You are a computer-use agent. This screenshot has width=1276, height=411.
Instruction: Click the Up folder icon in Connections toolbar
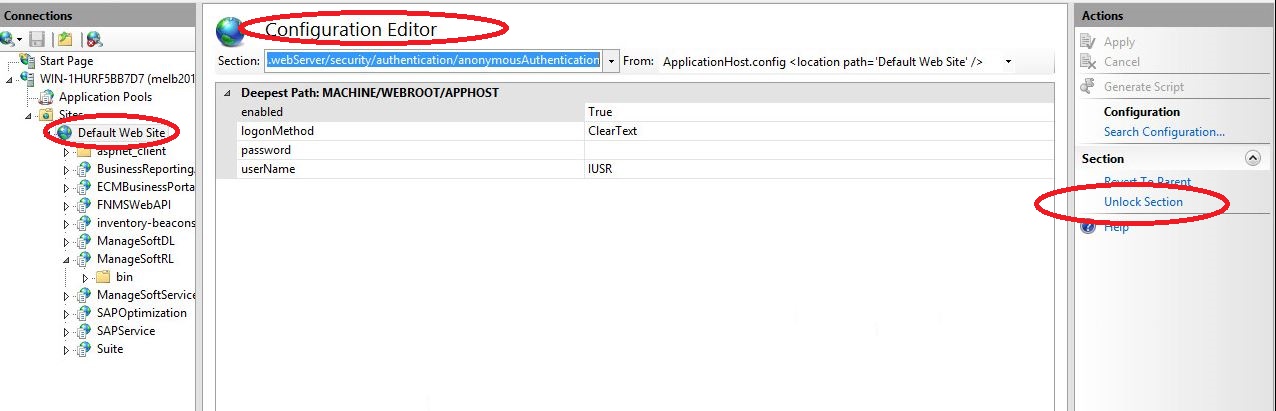pyautogui.click(x=65, y=39)
